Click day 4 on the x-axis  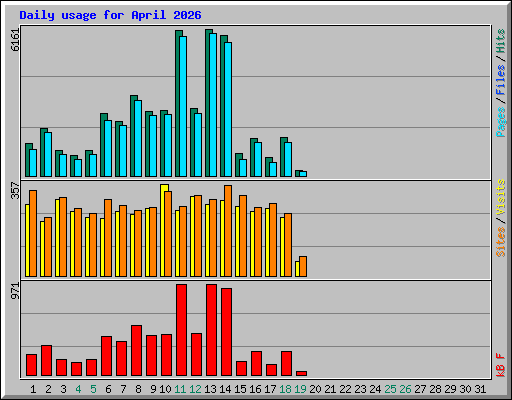[x=78, y=389]
